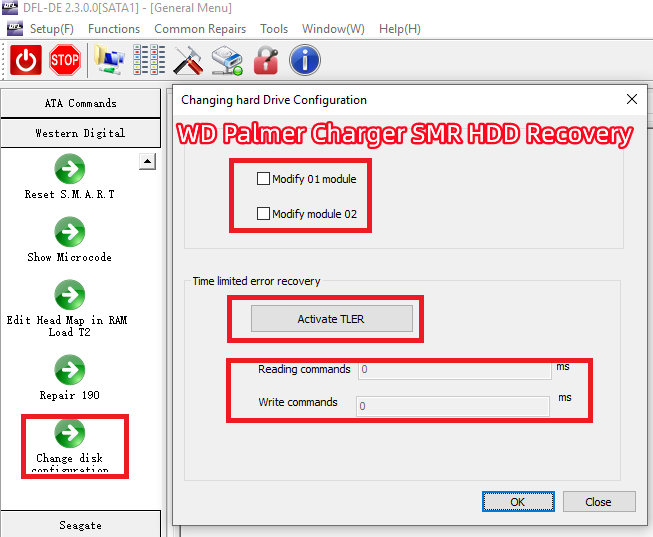Click the DFL logo beside Setup menu
The width and height of the screenshot is (653, 537).
pyautogui.click(x=15, y=28)
